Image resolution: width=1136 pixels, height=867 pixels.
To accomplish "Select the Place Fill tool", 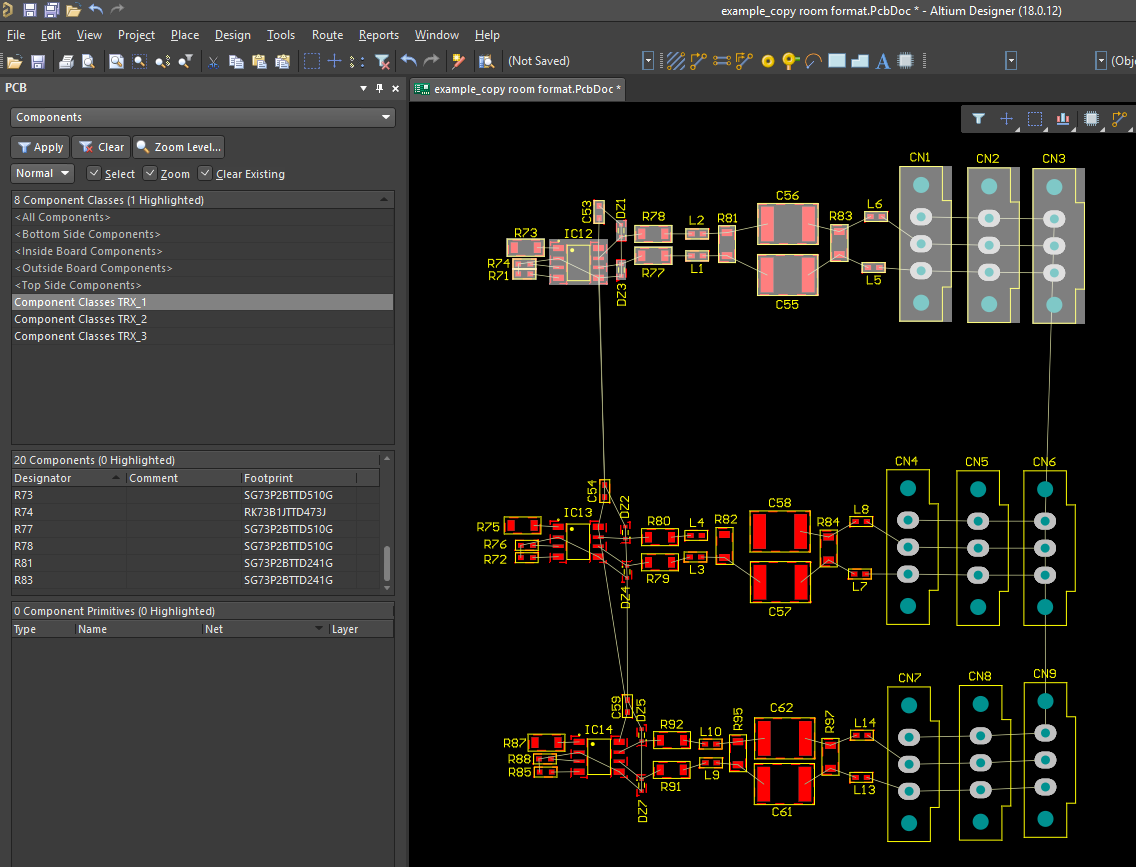I will click(837, 60).
